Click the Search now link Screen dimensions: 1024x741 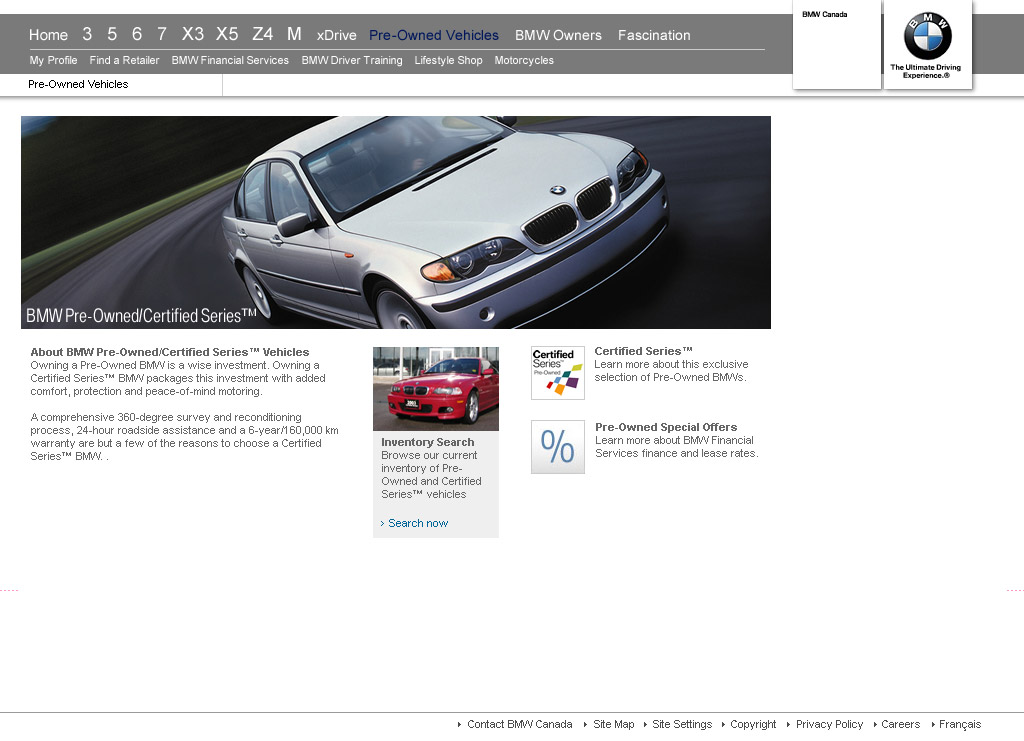[x=418, y=523]
